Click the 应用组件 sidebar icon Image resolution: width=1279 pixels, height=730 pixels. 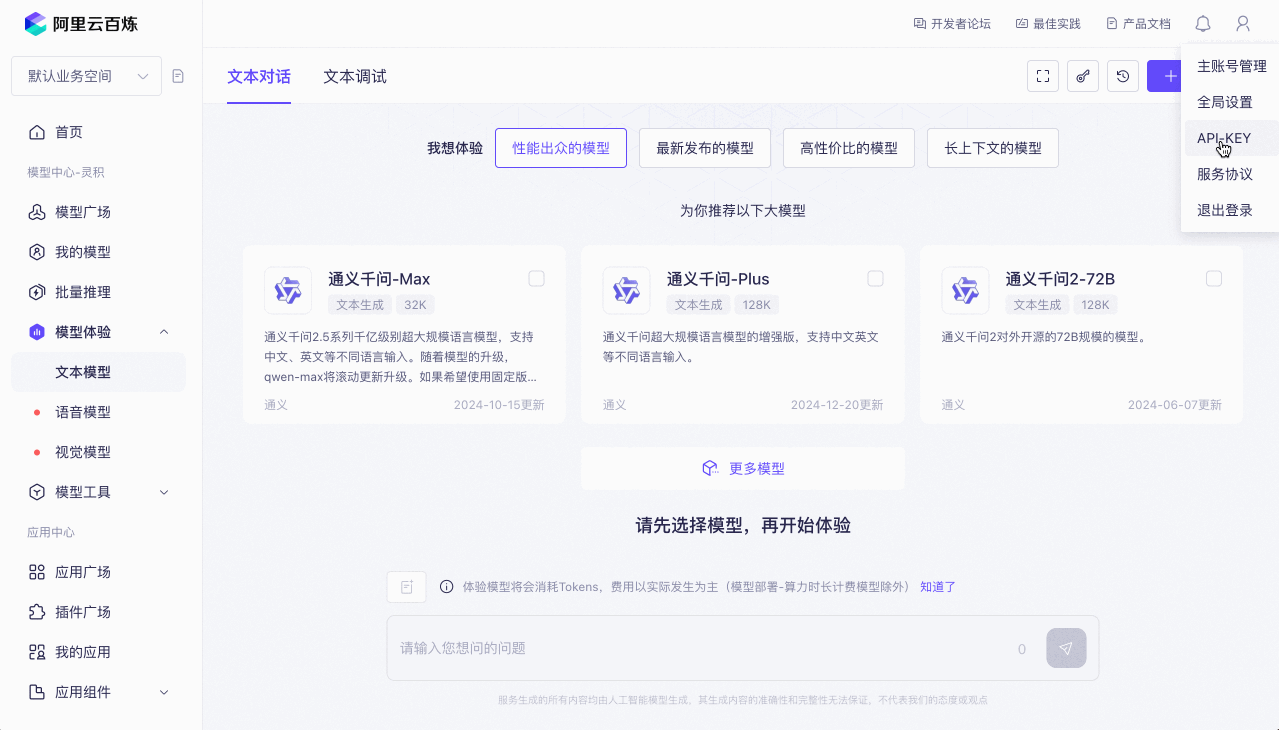click(x=37, y=692)
